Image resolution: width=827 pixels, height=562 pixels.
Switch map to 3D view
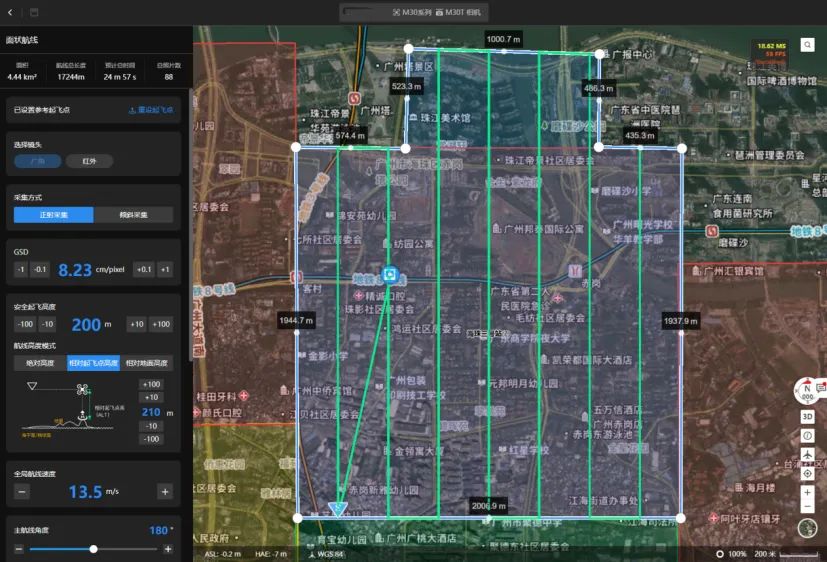(807, 416)
